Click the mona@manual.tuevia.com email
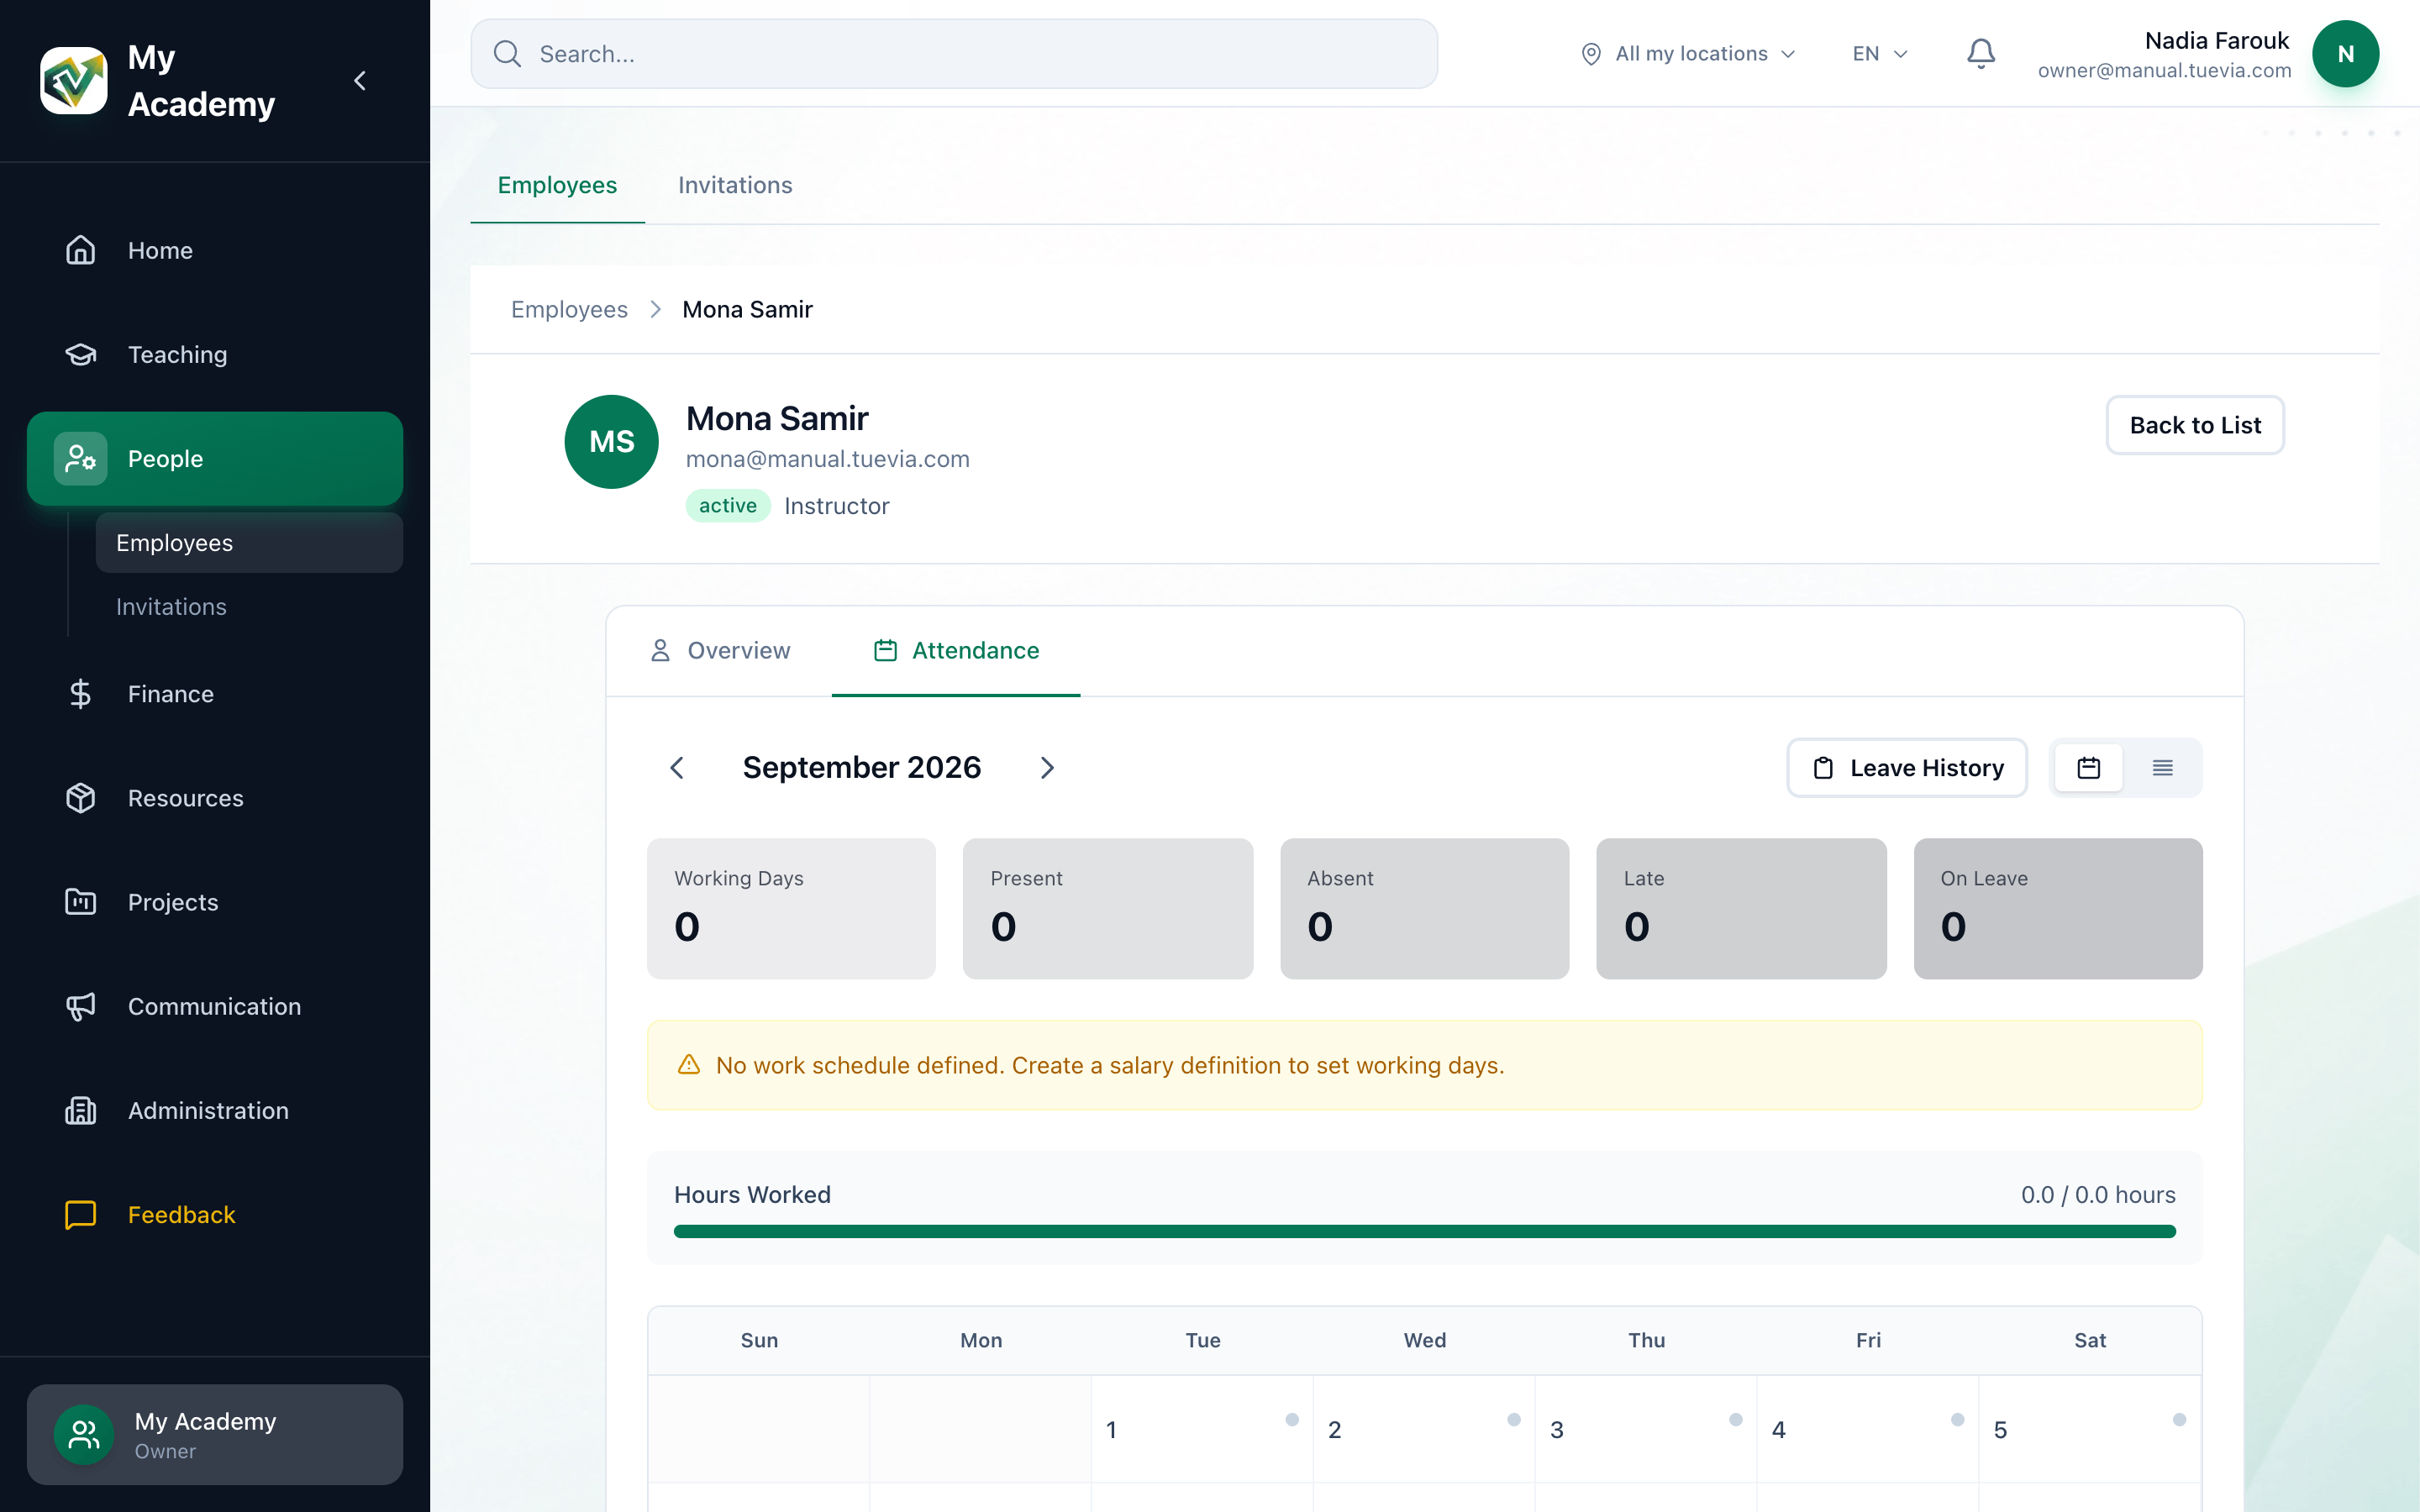The width and height of the screenshot is (2420, 1512). pos(828,459)
